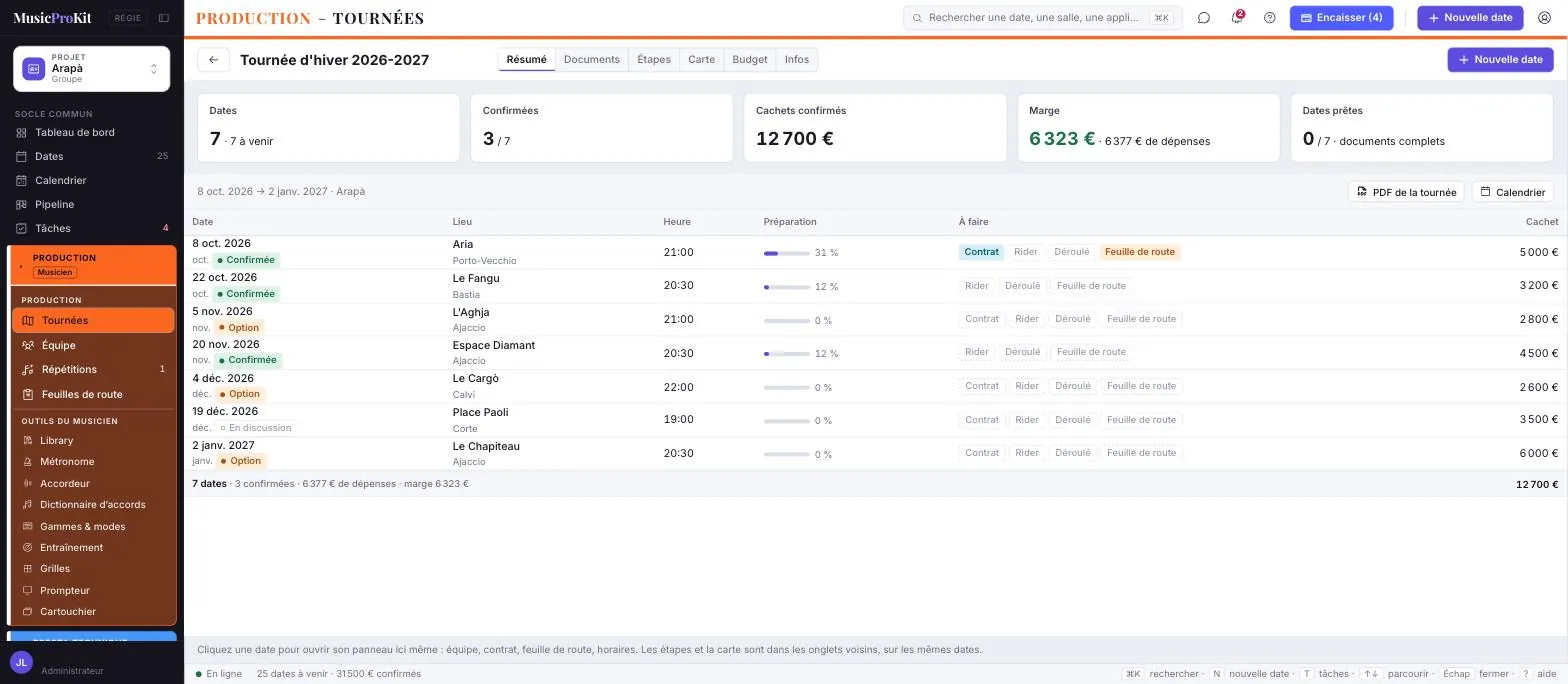The image size is (1568, 684).
Task: Switch to the Documents tab
Action: pos(592,60)
